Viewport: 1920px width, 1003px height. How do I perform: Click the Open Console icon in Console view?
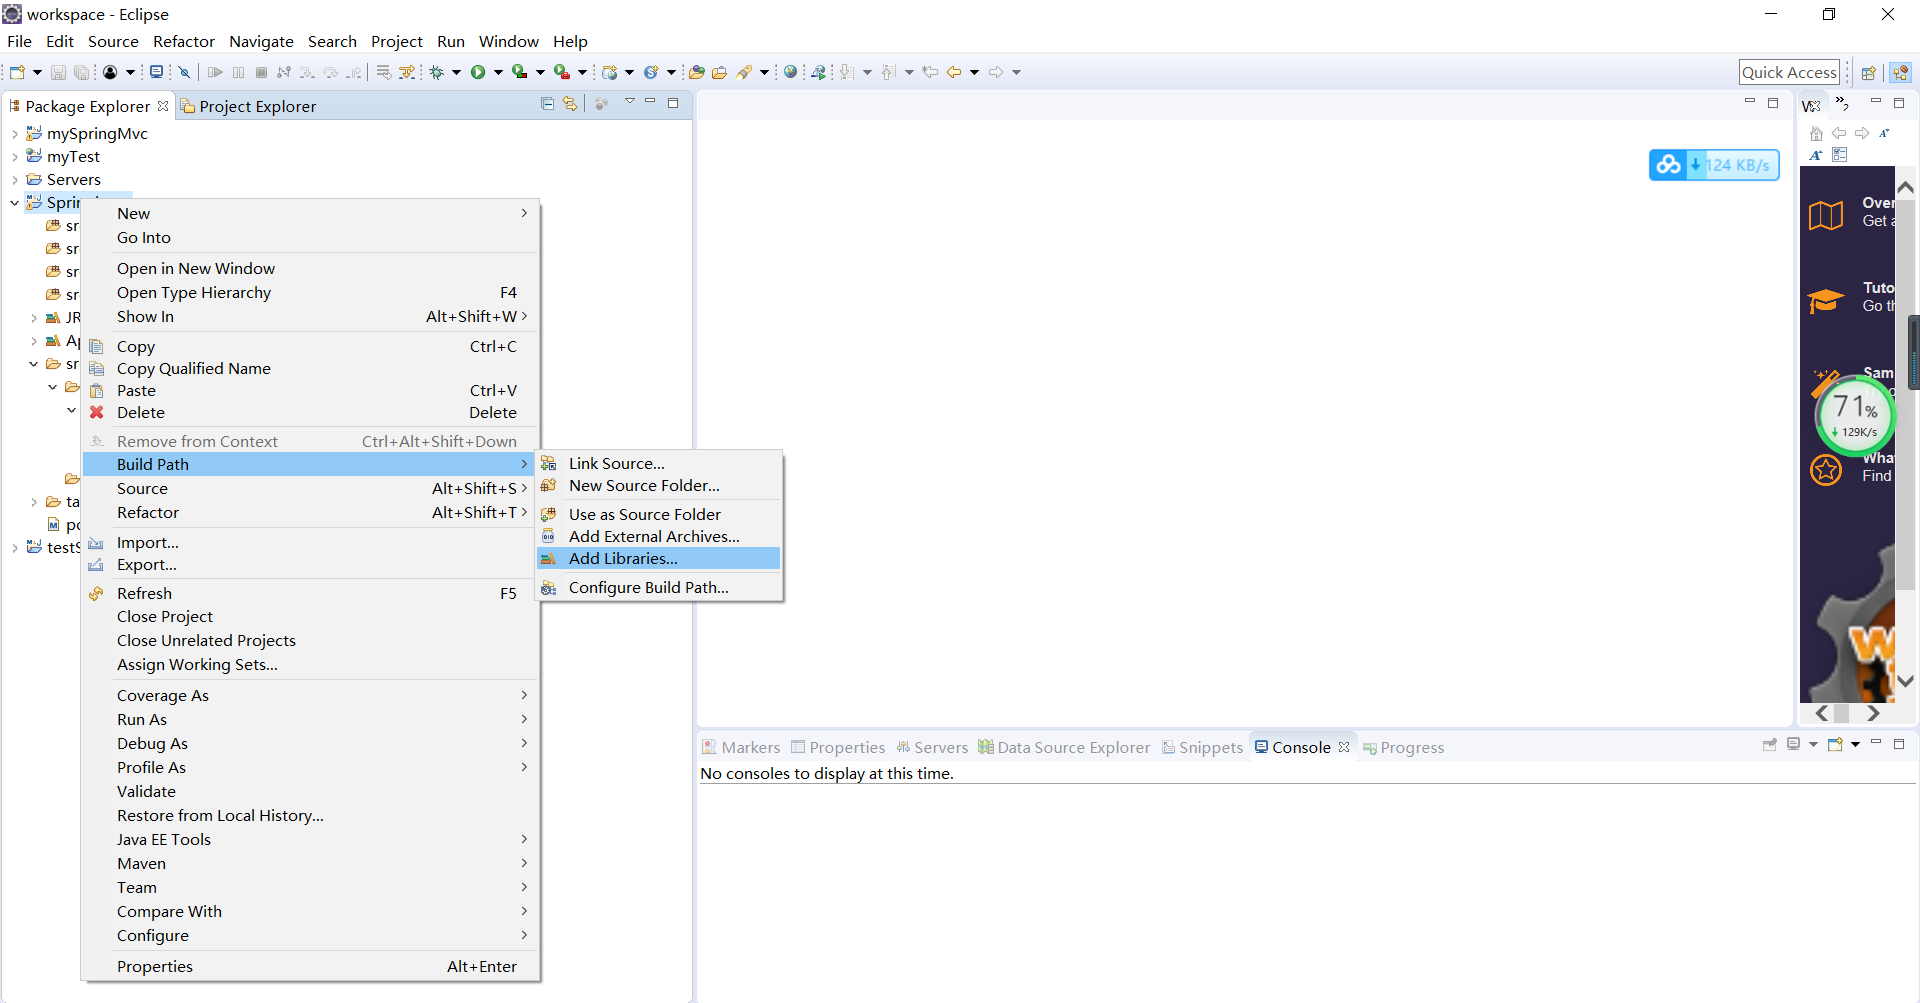(x=1836, y=744)
